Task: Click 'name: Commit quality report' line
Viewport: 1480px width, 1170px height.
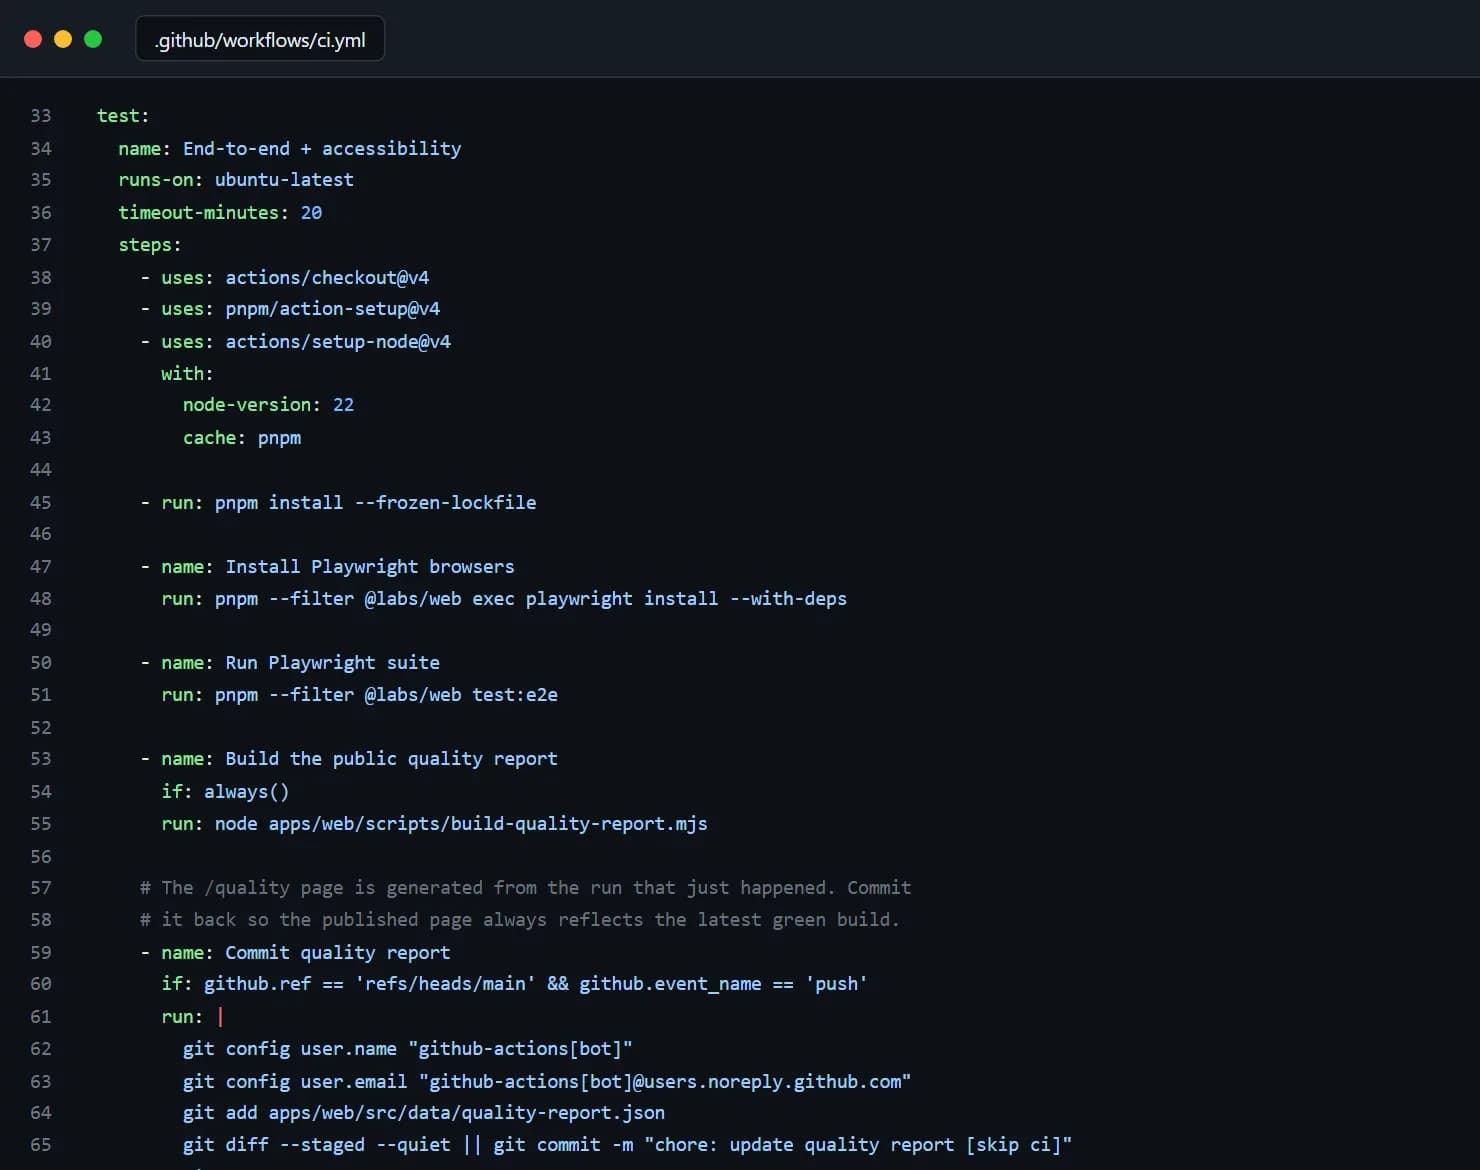Action: pyautogui.click(x=306, y=952)
